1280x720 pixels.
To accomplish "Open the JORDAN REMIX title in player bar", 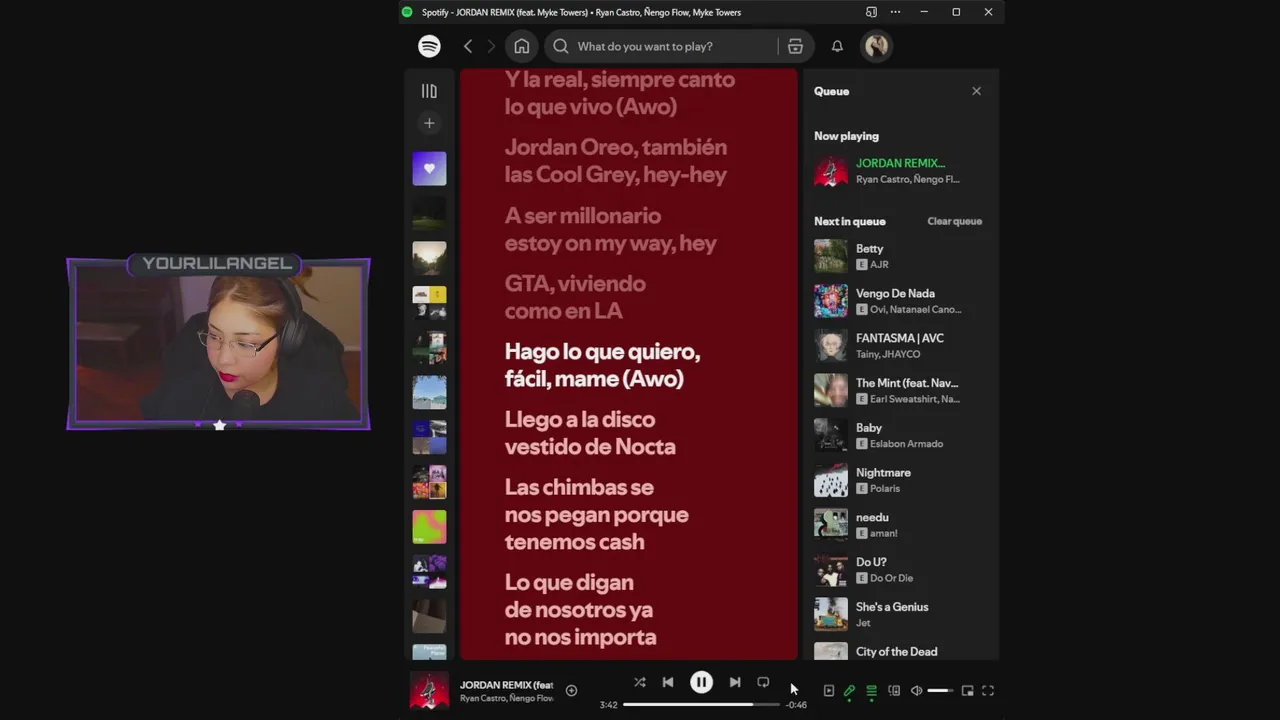I will pos(506,685).
